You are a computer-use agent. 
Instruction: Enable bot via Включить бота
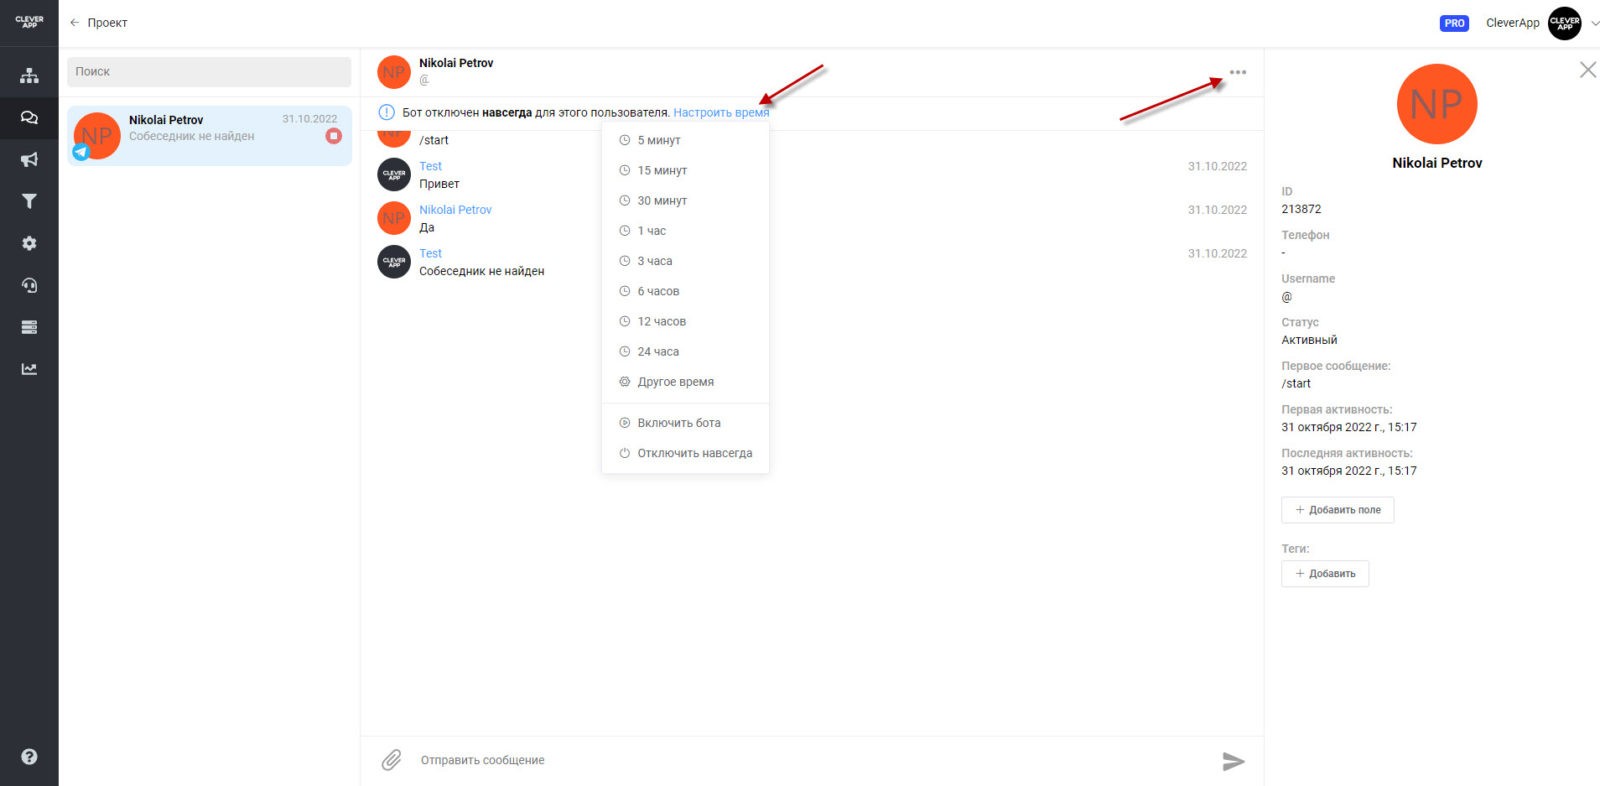tap(678, 423)
